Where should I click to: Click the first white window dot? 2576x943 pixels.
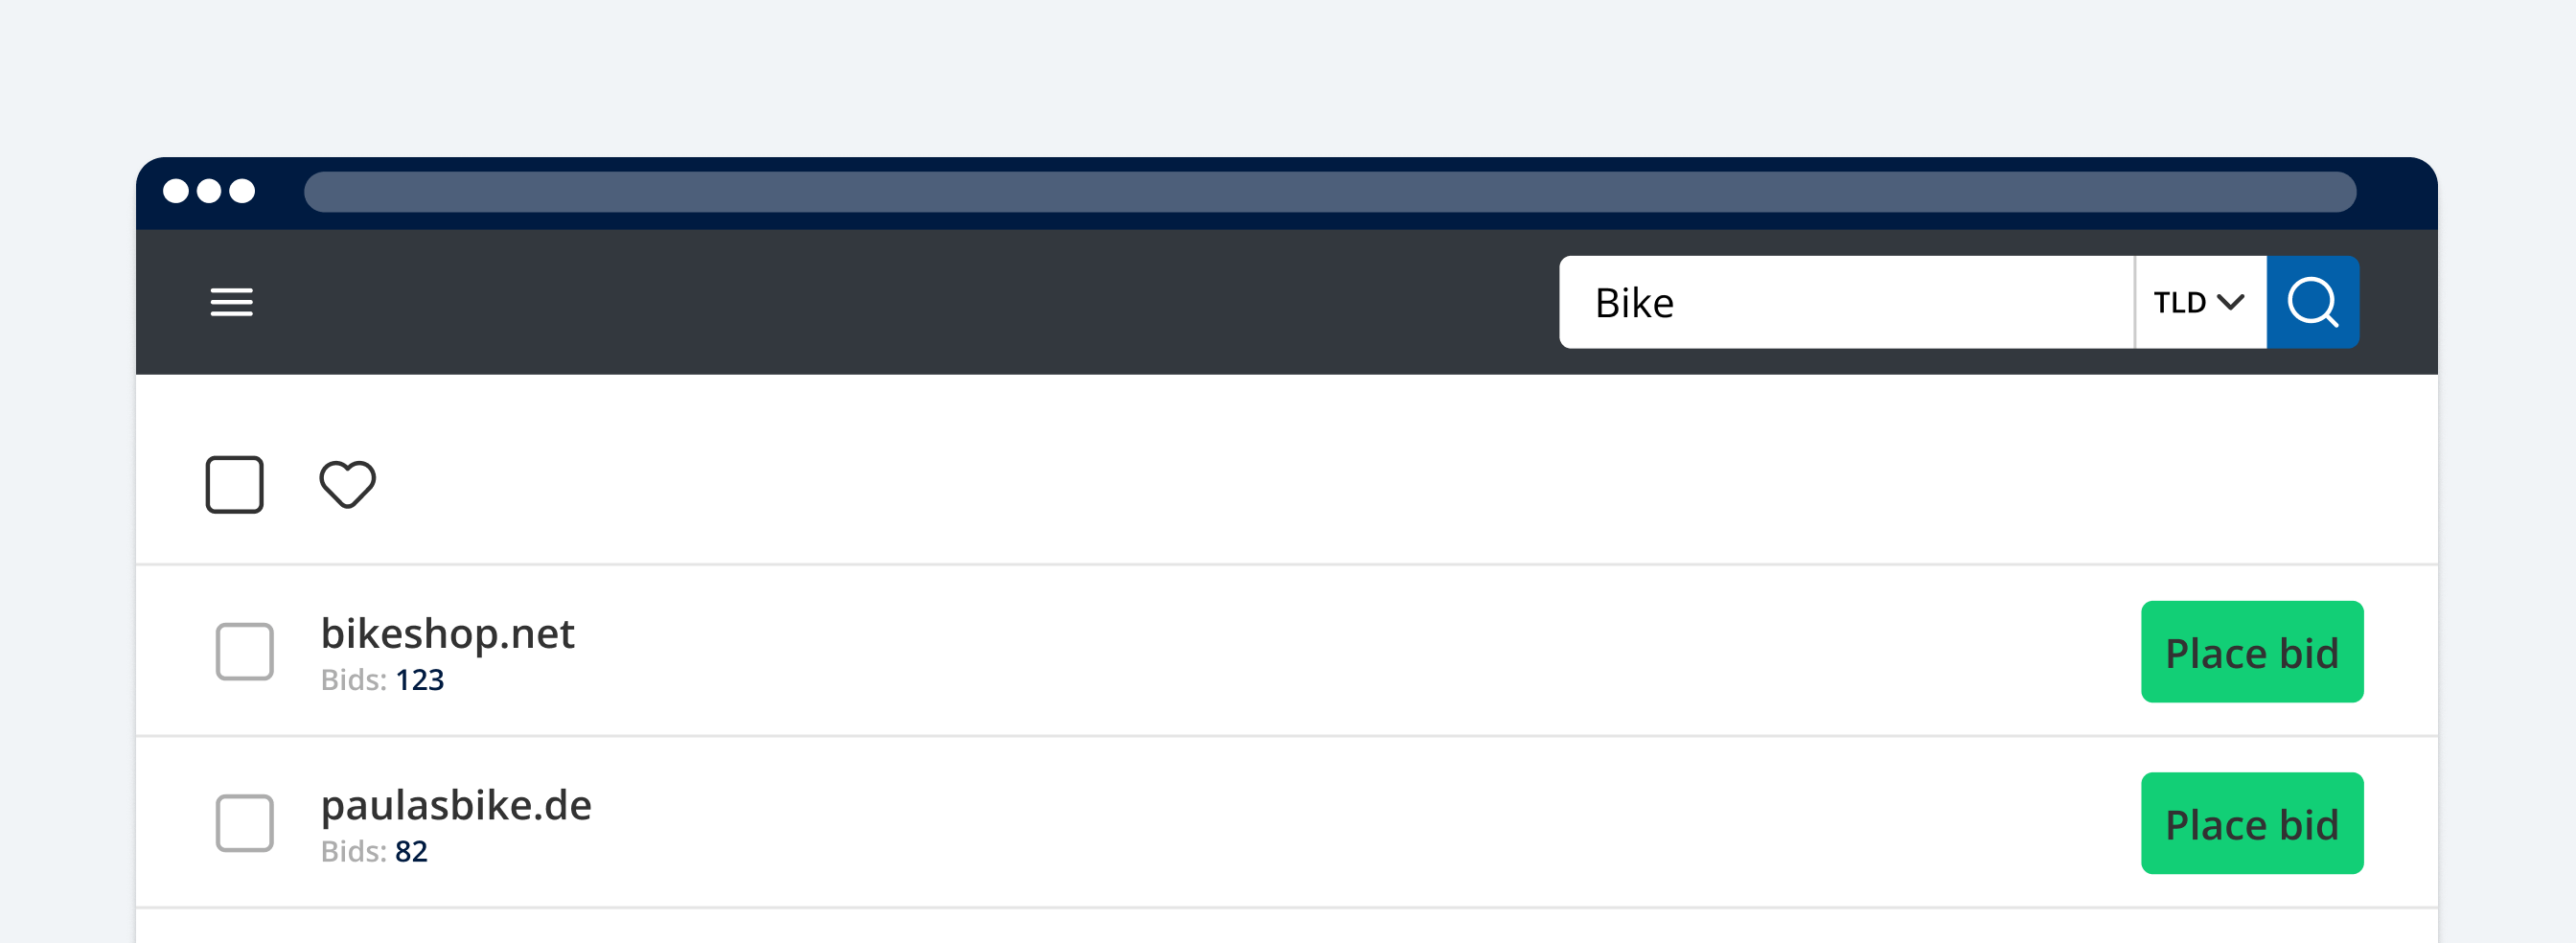(x=176, y=191)
